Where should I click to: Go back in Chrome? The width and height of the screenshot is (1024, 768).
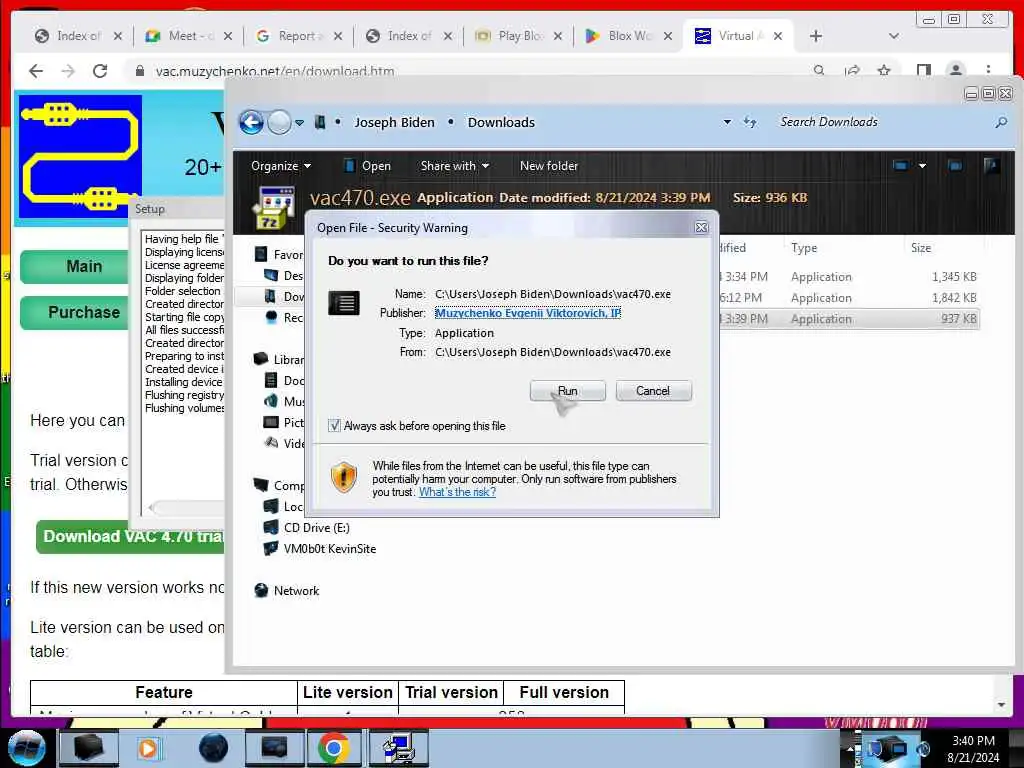pyautogui.click(x=36, y=71)
